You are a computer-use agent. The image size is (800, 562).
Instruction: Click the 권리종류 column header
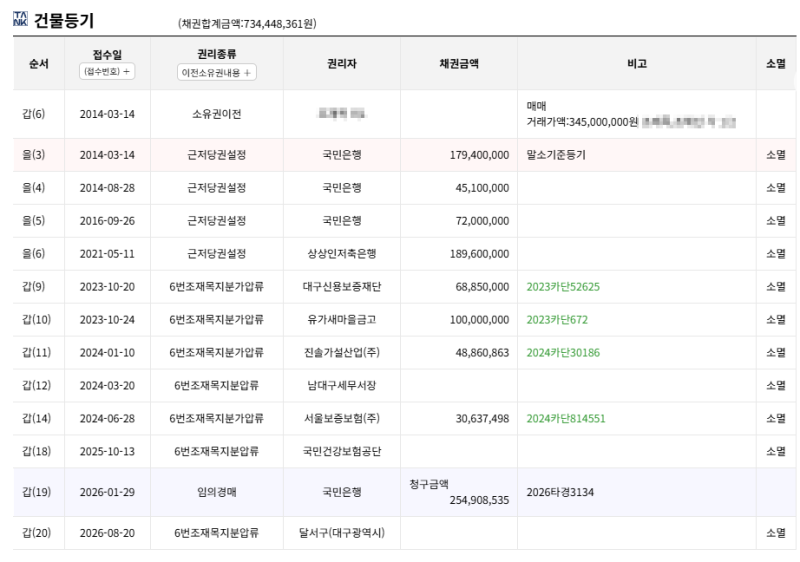pos(217,54)
